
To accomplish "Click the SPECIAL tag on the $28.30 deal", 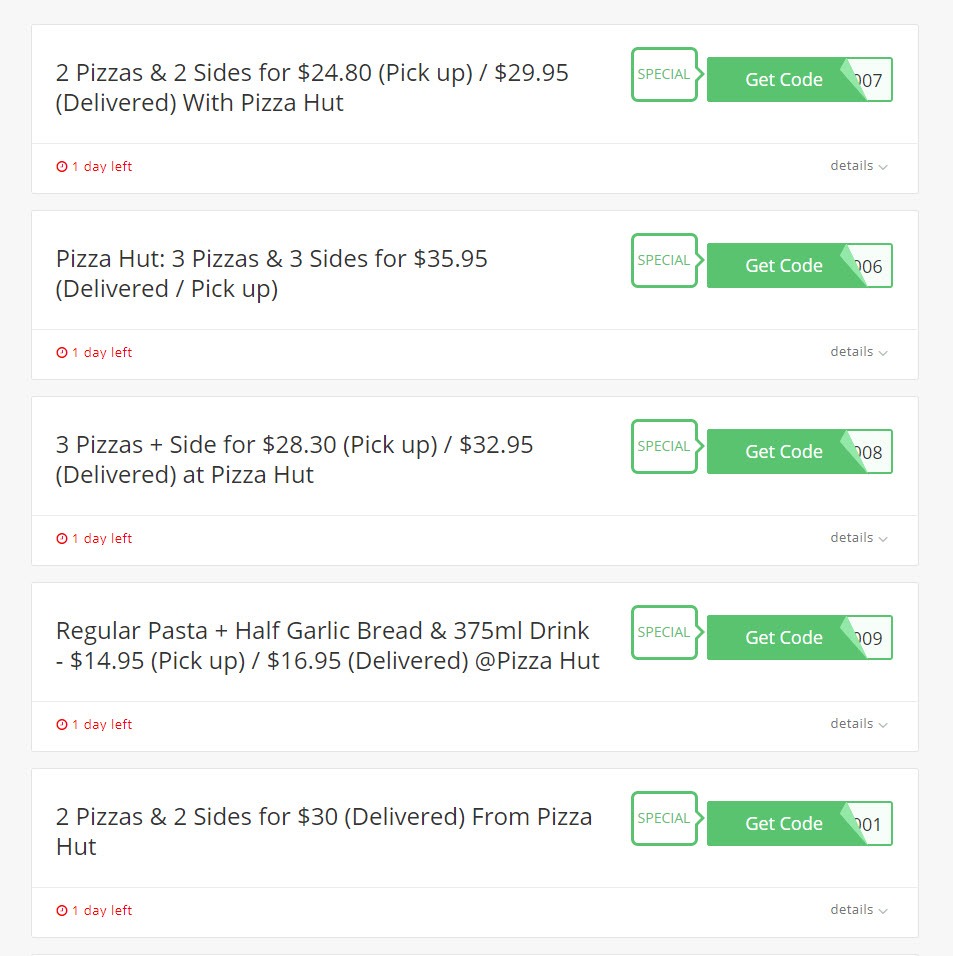I will (x=665, y=446).
